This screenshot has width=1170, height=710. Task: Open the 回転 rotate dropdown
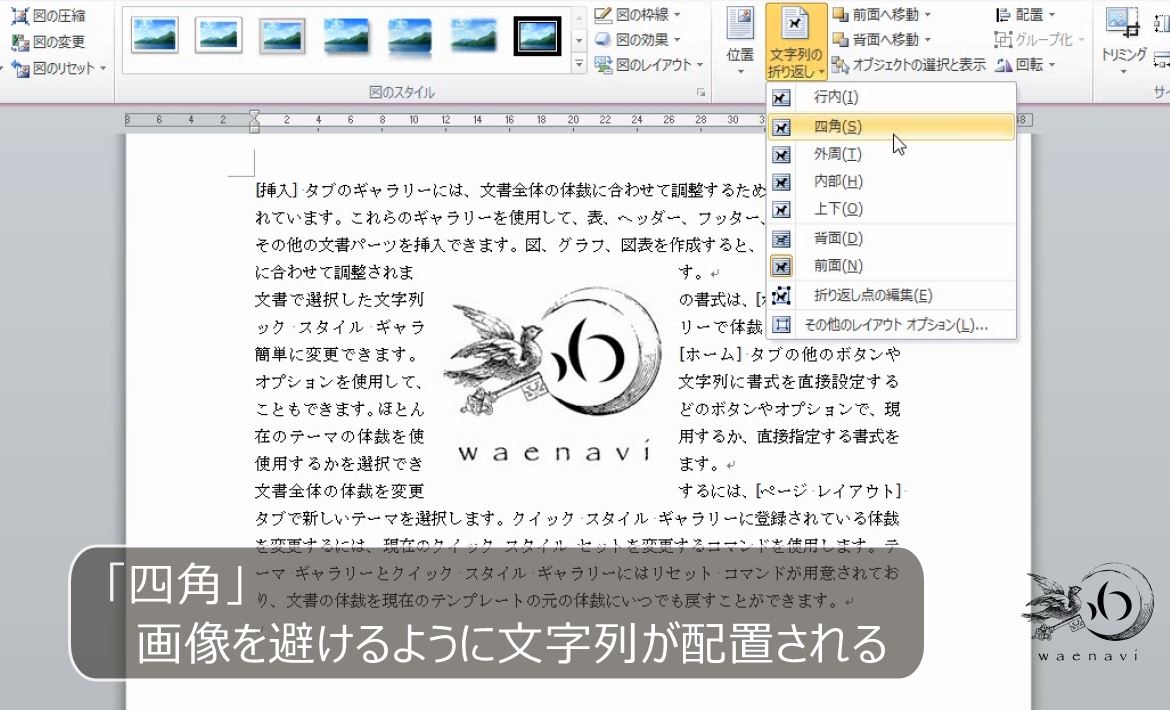(x=1024, y=65)
